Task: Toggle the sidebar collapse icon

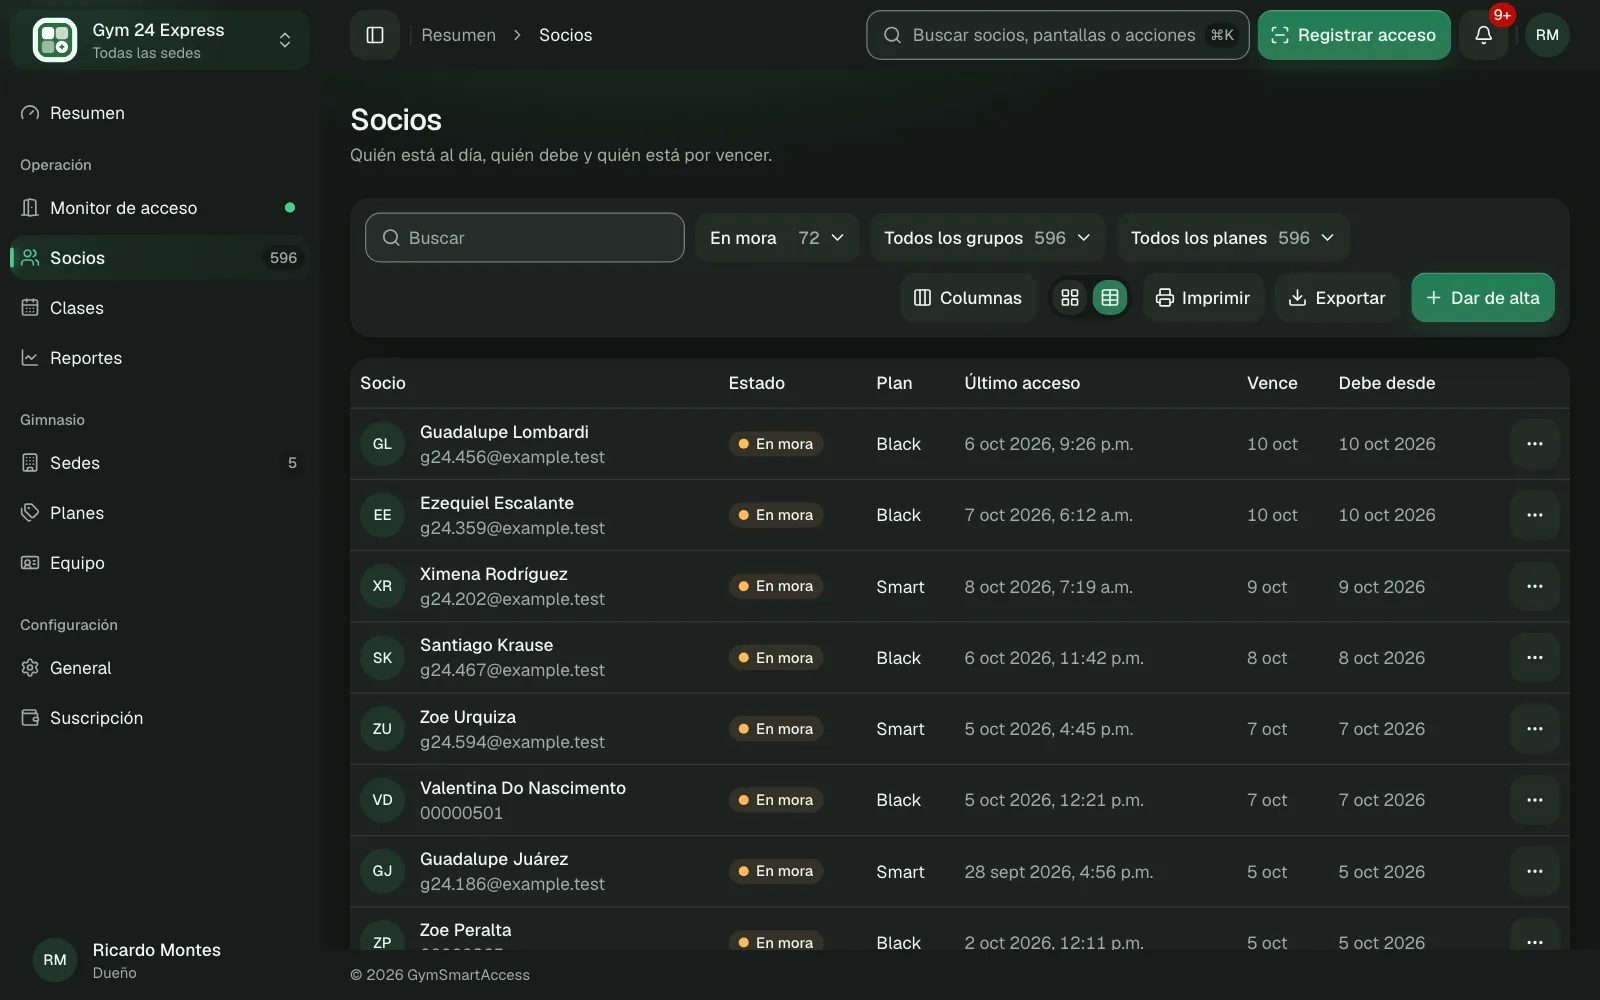Action: 375,35
